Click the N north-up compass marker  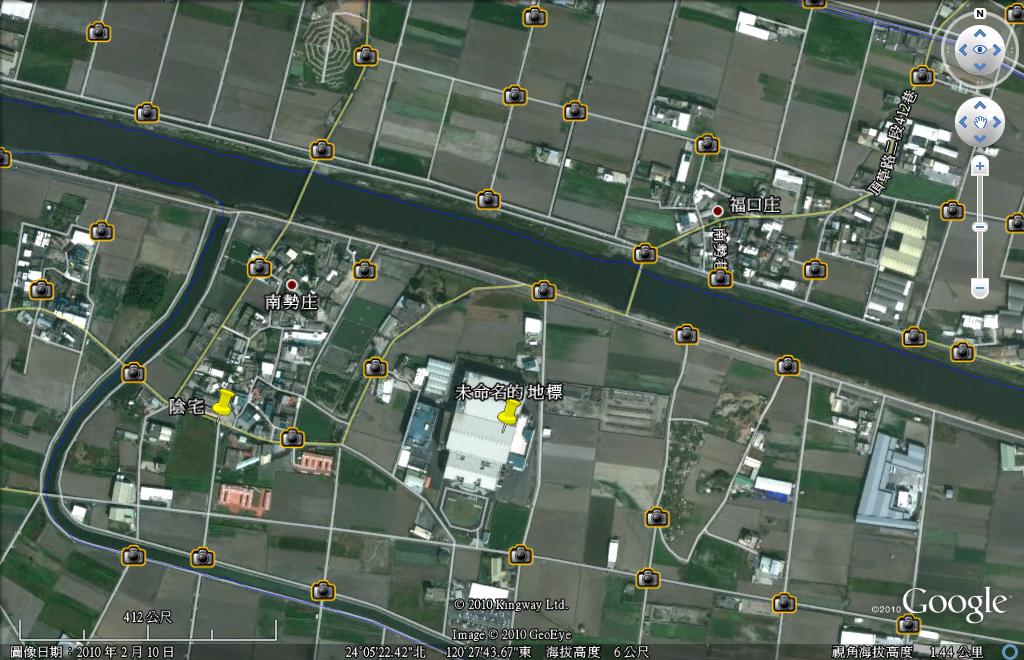(980, 14)
